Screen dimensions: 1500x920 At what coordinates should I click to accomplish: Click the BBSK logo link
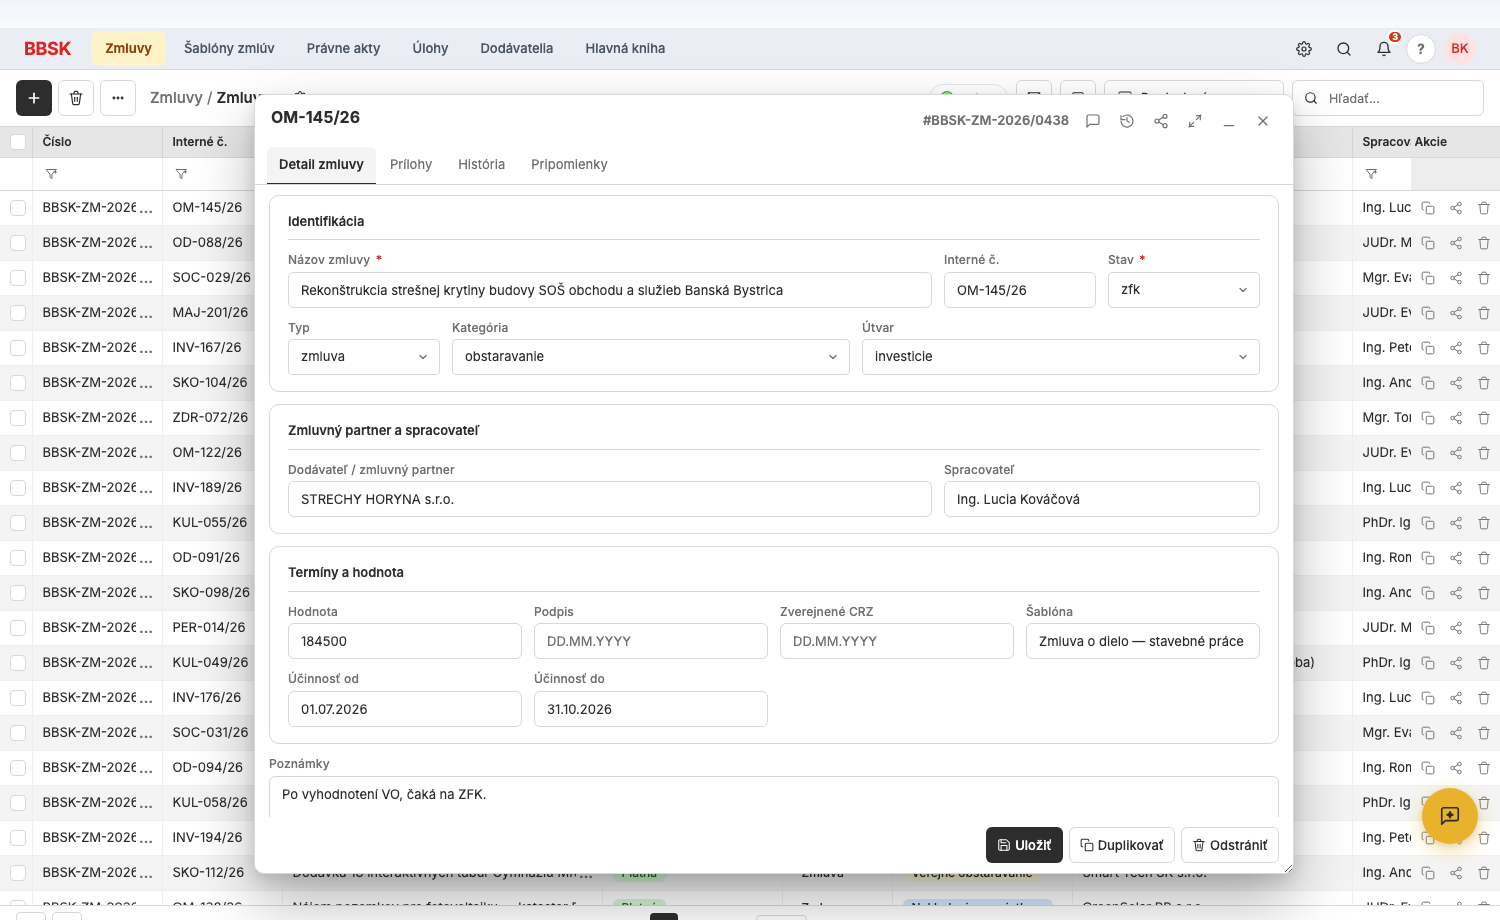pos(47,49)
